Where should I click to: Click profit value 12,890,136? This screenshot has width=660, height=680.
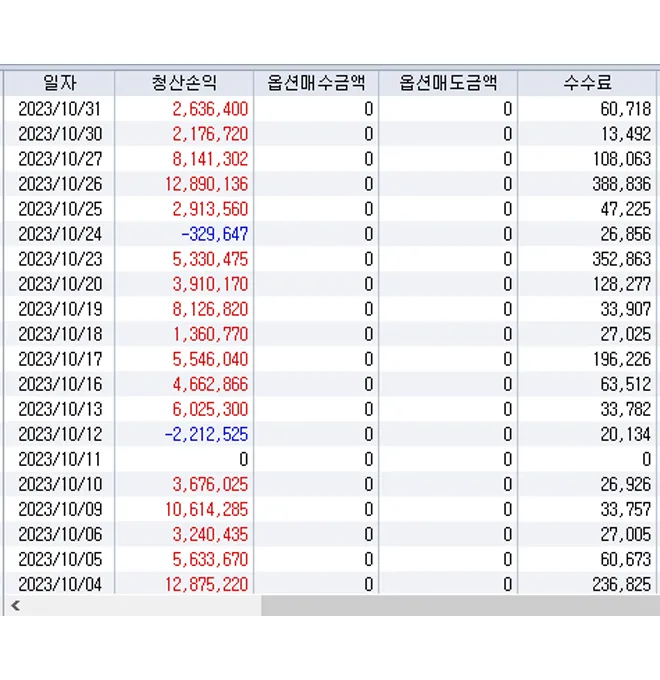click(x=206, y=184)
